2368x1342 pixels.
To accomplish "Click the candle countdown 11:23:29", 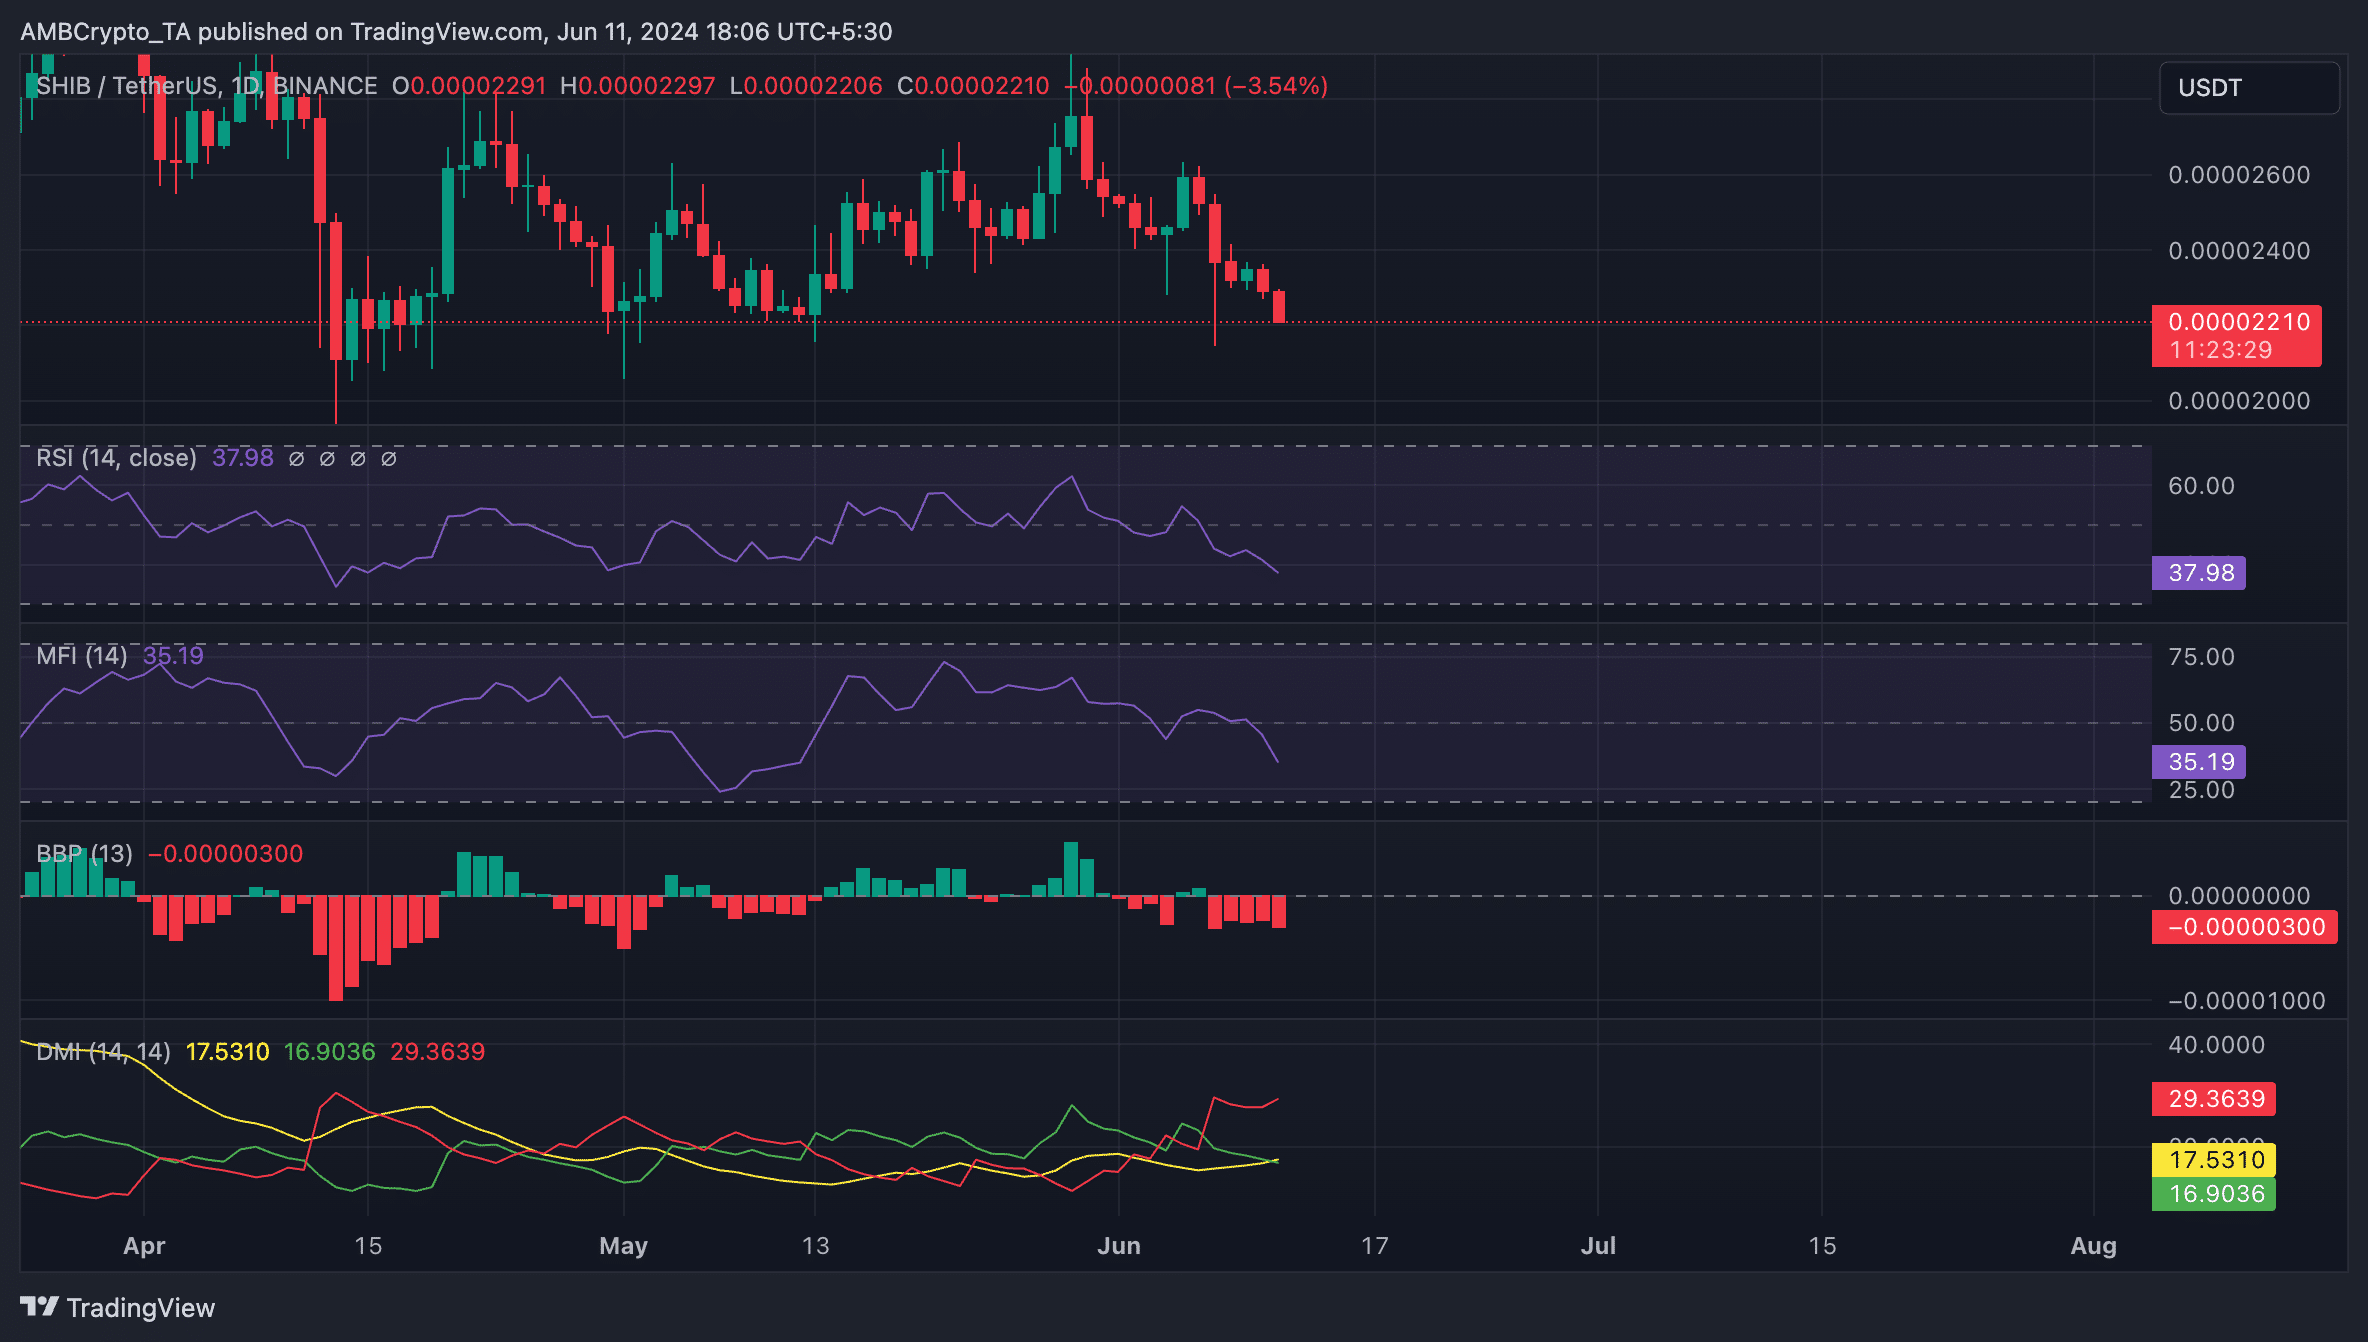I will coord(2221,350).
